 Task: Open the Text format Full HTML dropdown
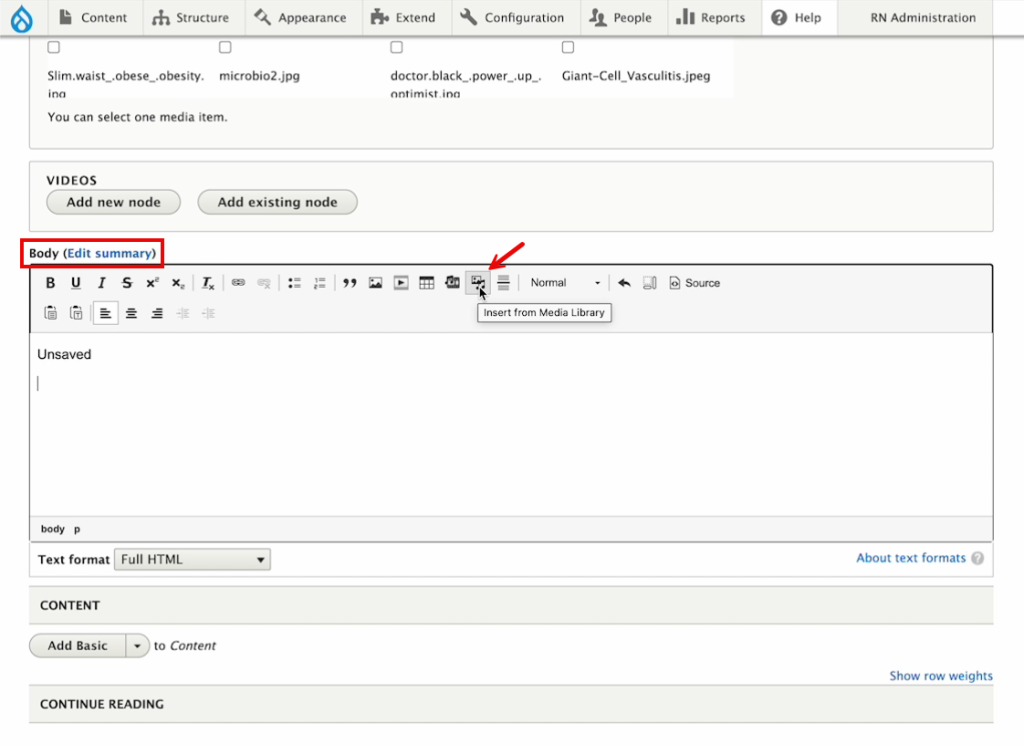pos(192,560)
